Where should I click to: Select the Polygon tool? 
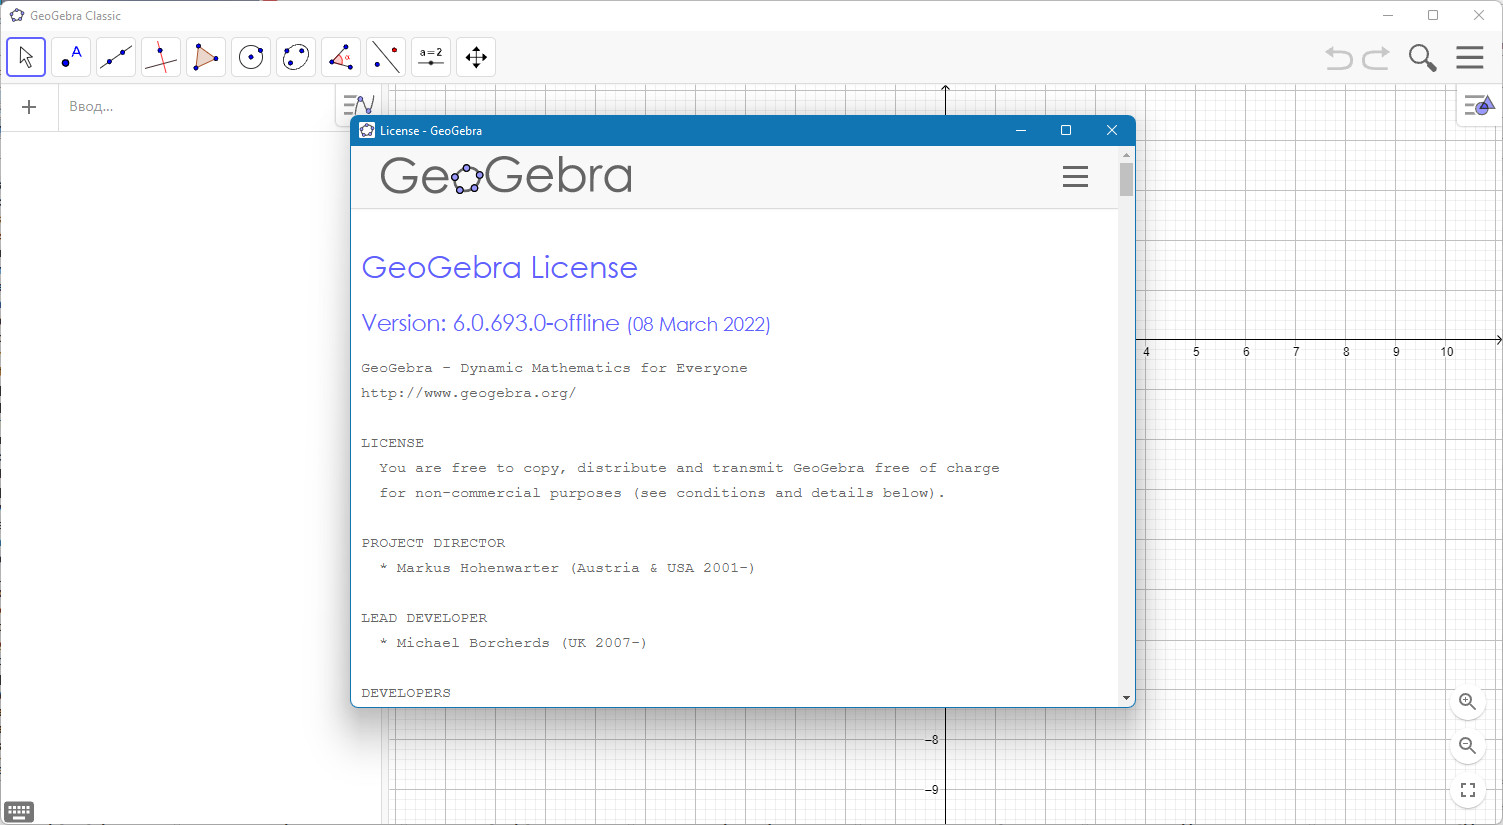(206, 57)
